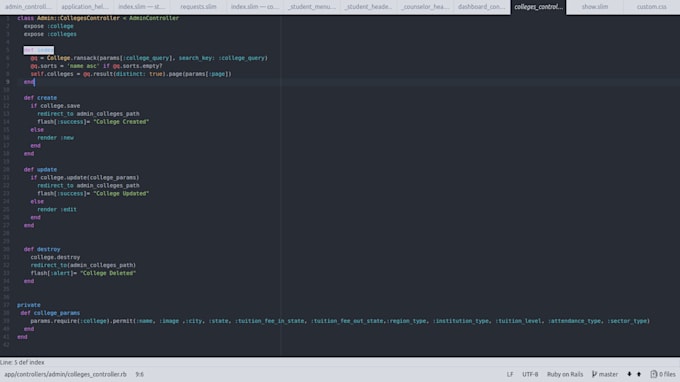Click the git push up-arrow icon

pos(639,374)
